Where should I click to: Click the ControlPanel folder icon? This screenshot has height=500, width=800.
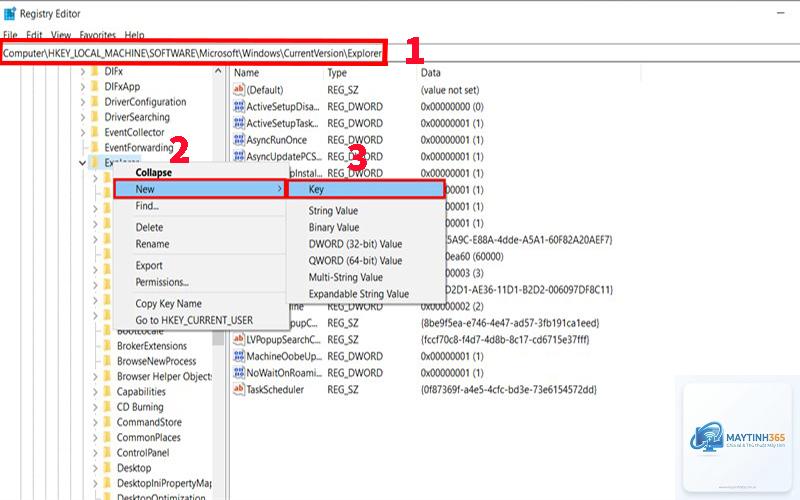107,453
